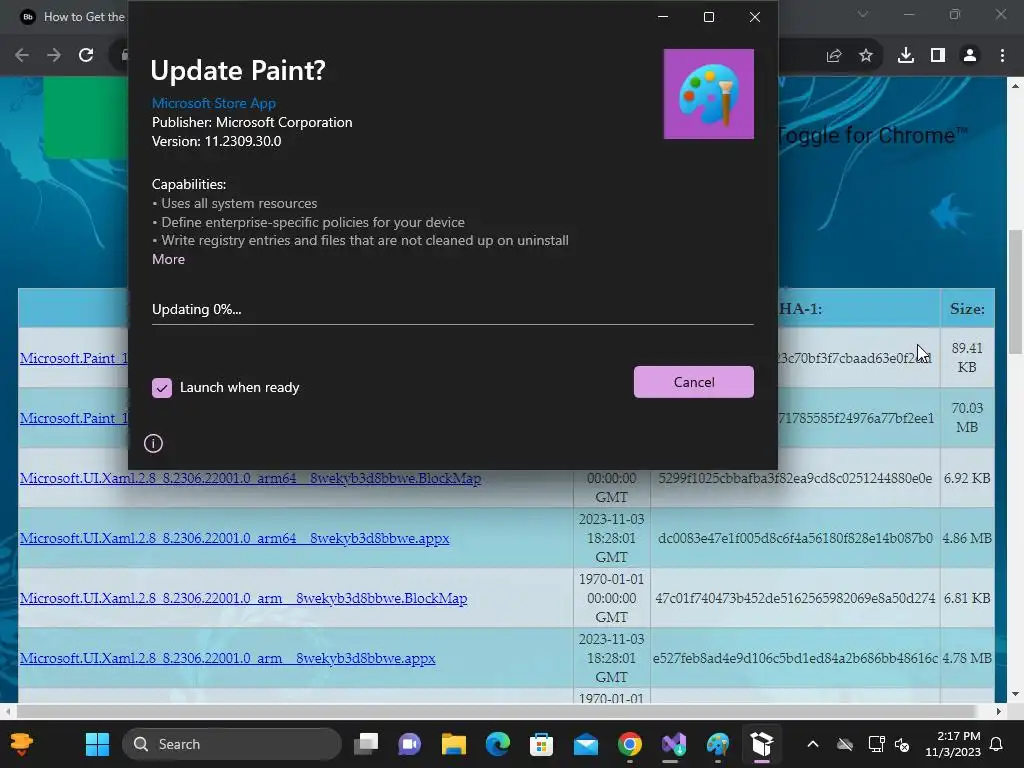Open Chrome tab search chevron
The width and height of the screenshot is (1024, 768).
(863, 14)
